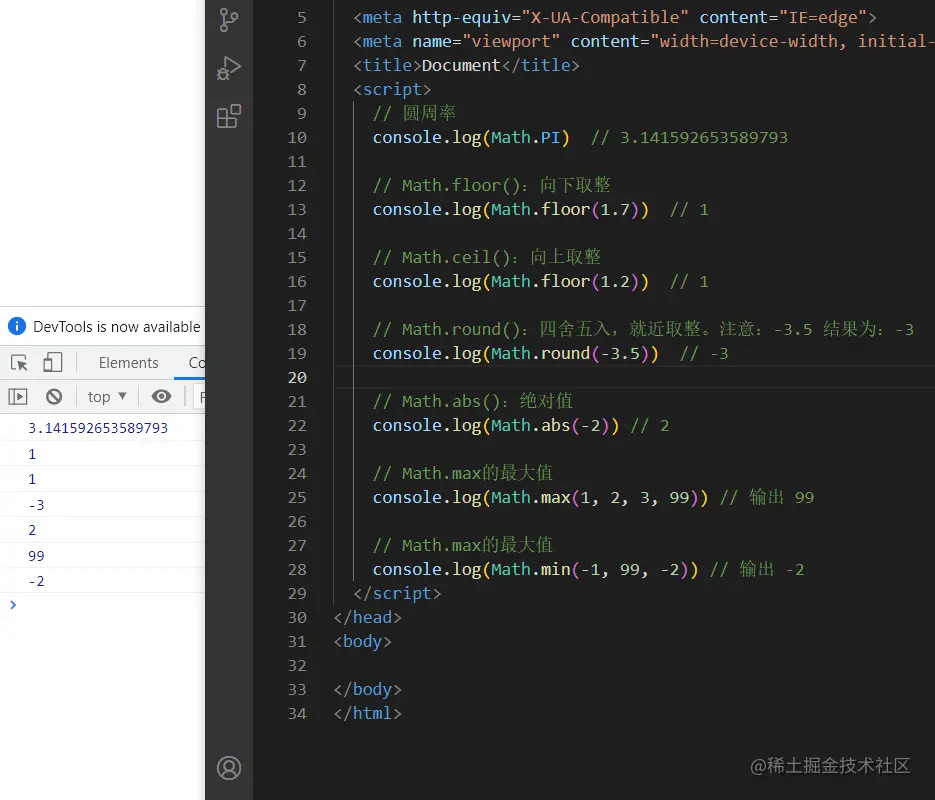Click the Math.abs() comment on line 21

click(x=473, y=402)
